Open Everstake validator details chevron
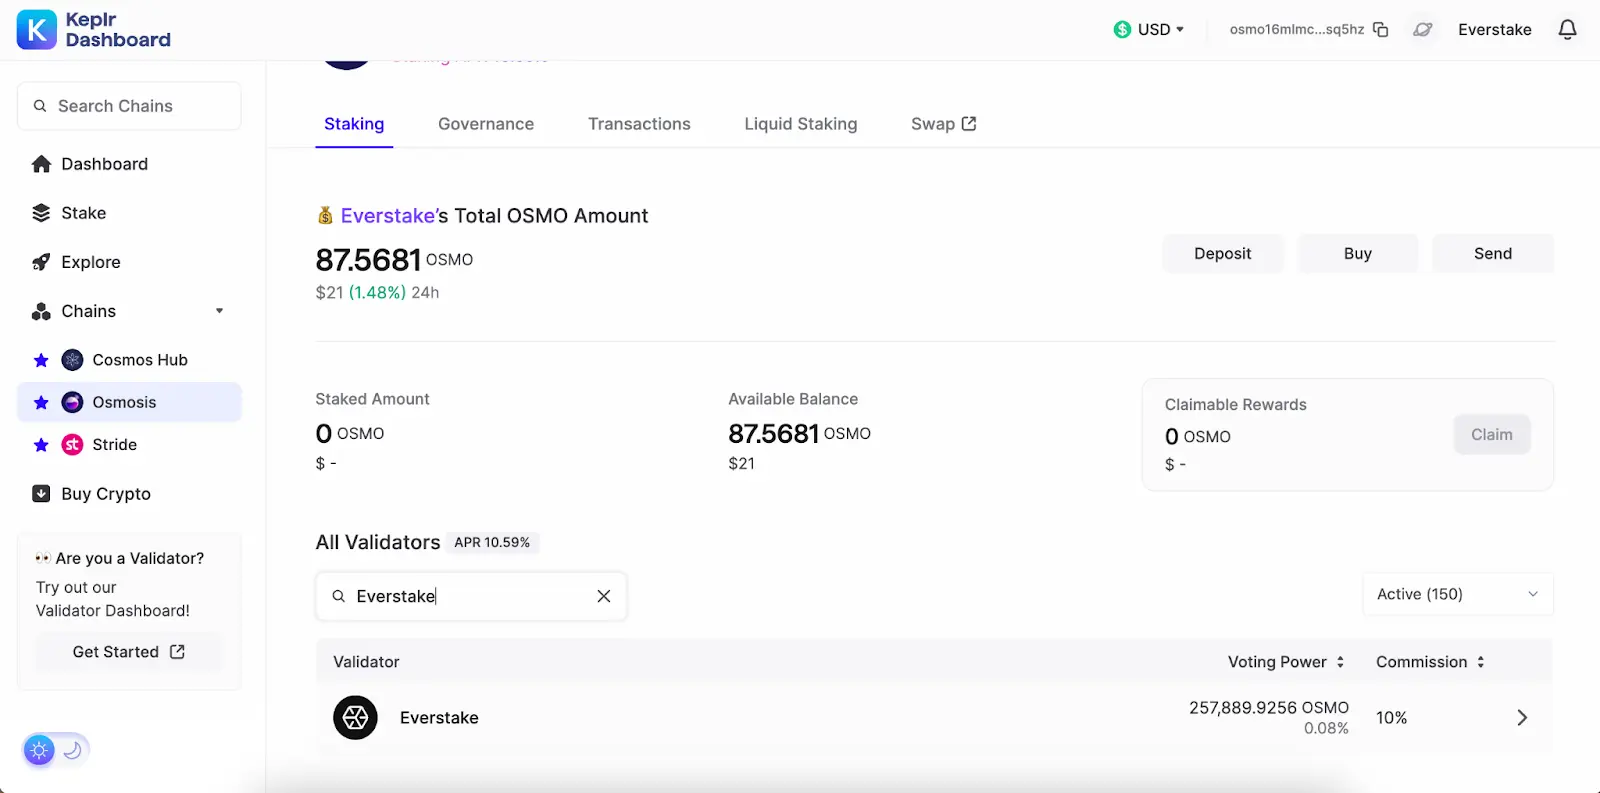Viewport: 1600px width, 793px height. click(x=1522, y=718)
